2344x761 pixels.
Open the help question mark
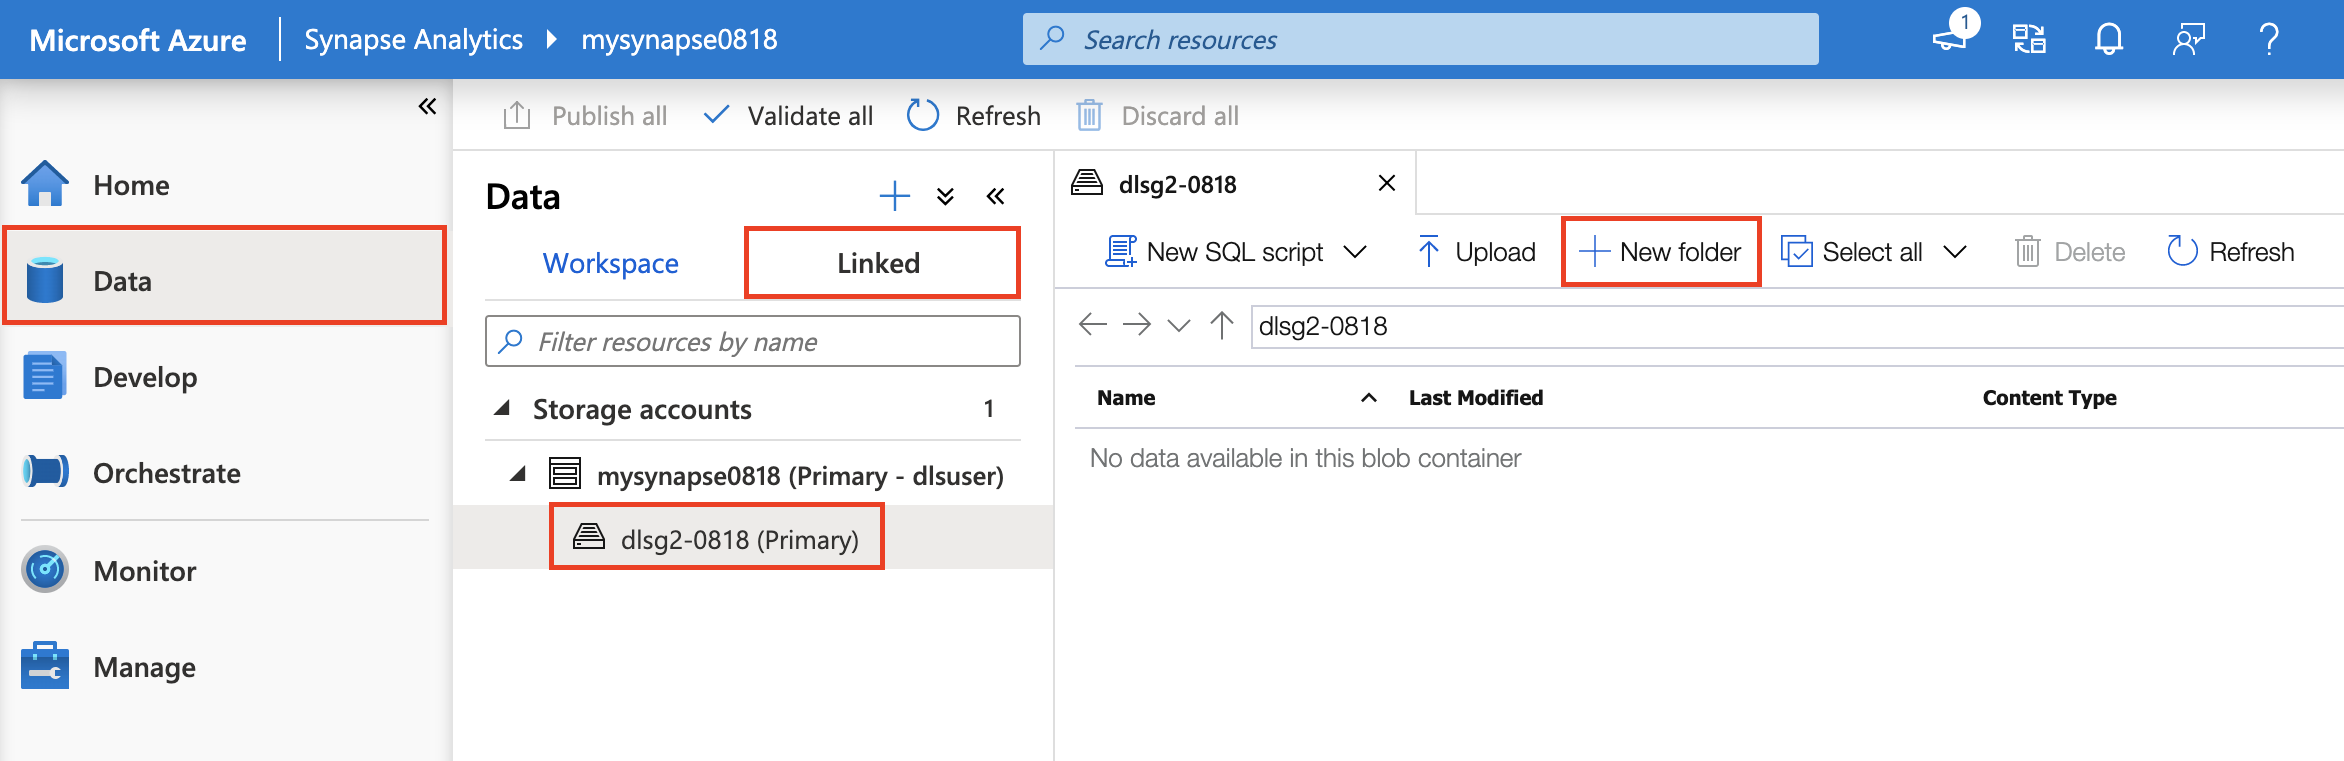tap(2269, 39)
